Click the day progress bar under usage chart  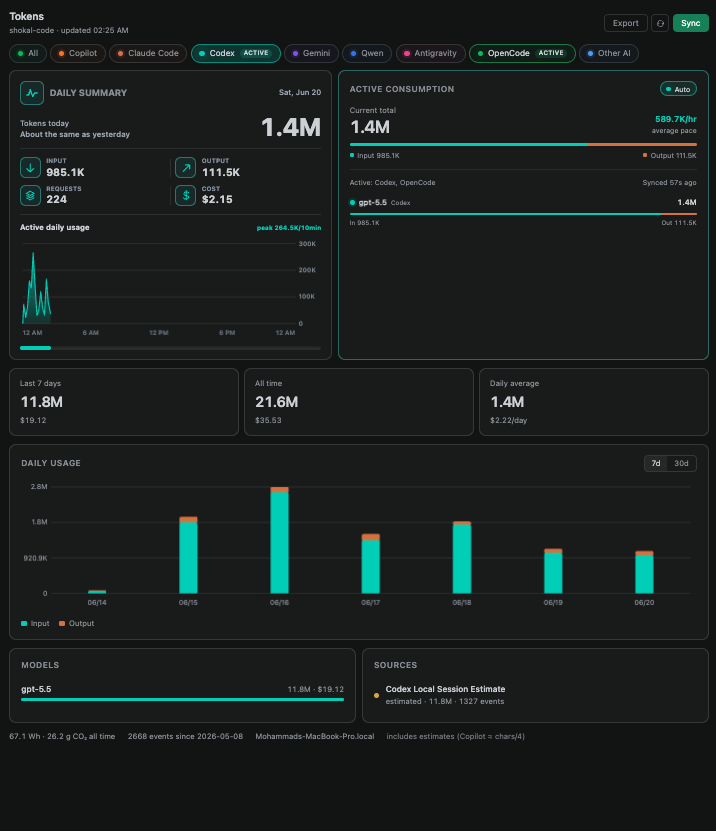click(170, 348)
